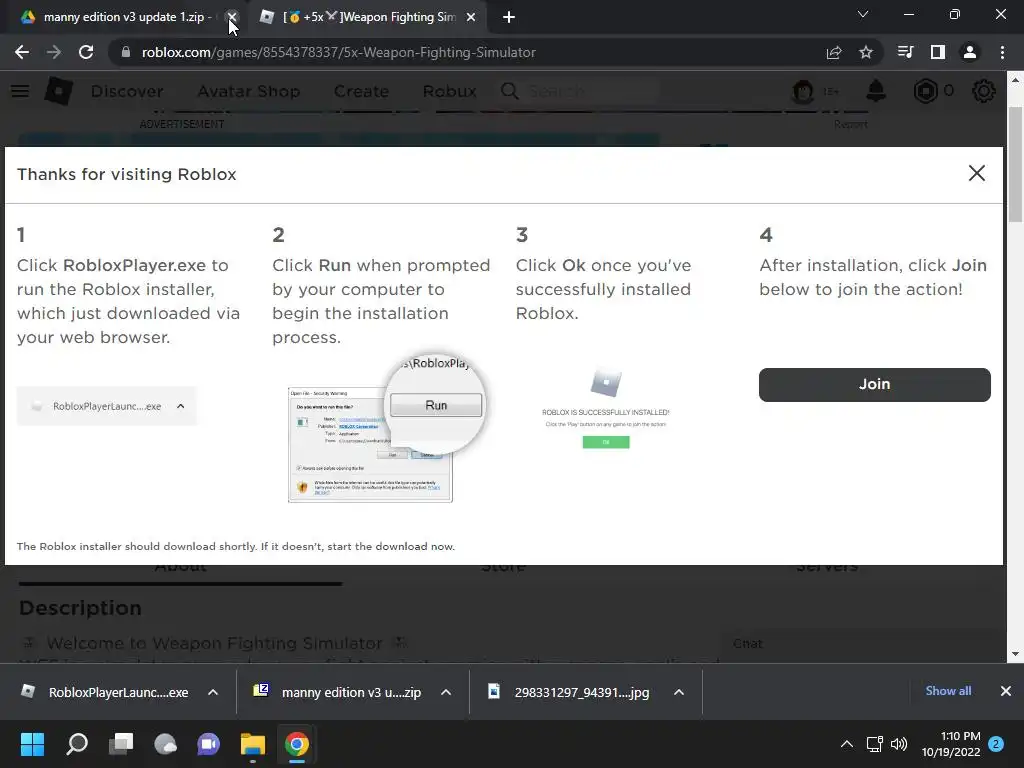The width and height of the screenshot is (1024, 768).
Task: Open Windows taskbar search
Action: [77, 744]
